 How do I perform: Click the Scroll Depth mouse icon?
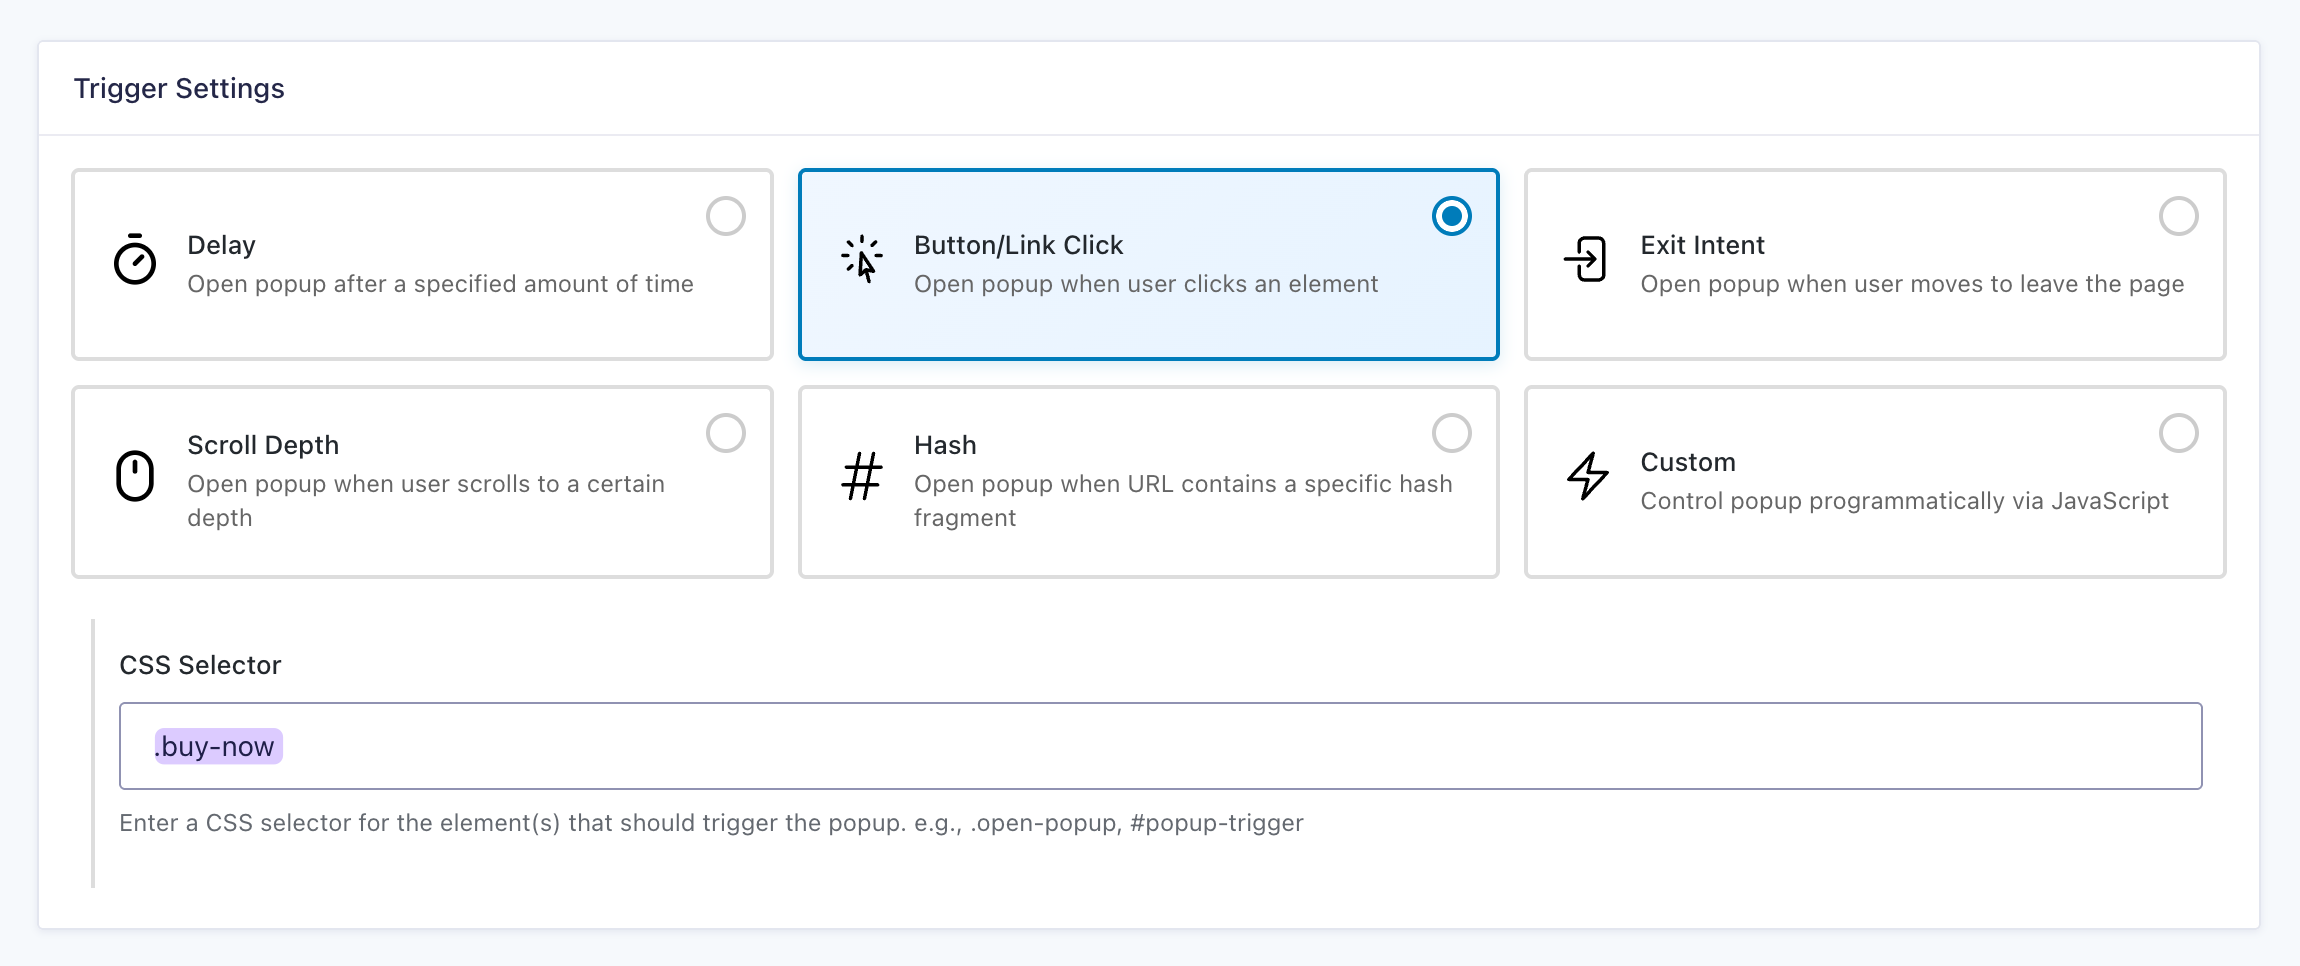click(135, 476)
